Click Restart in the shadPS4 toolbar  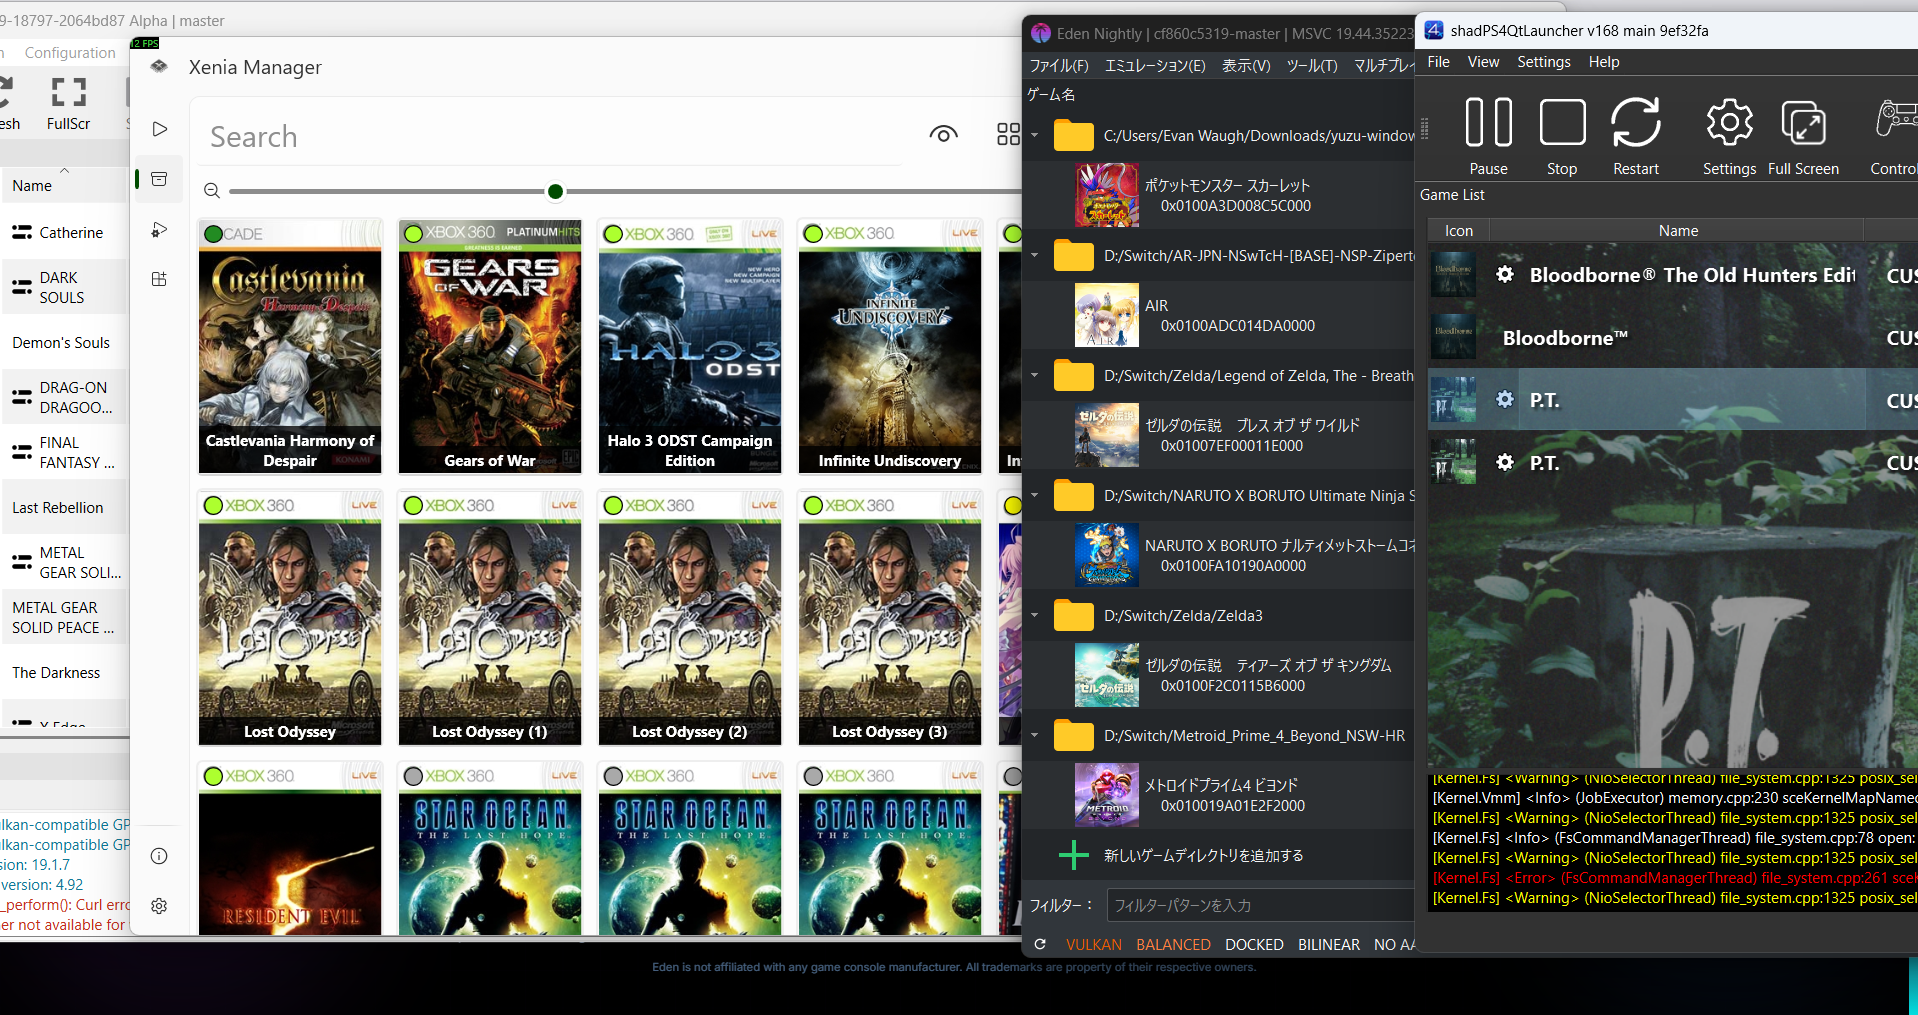click(1636, 136)
